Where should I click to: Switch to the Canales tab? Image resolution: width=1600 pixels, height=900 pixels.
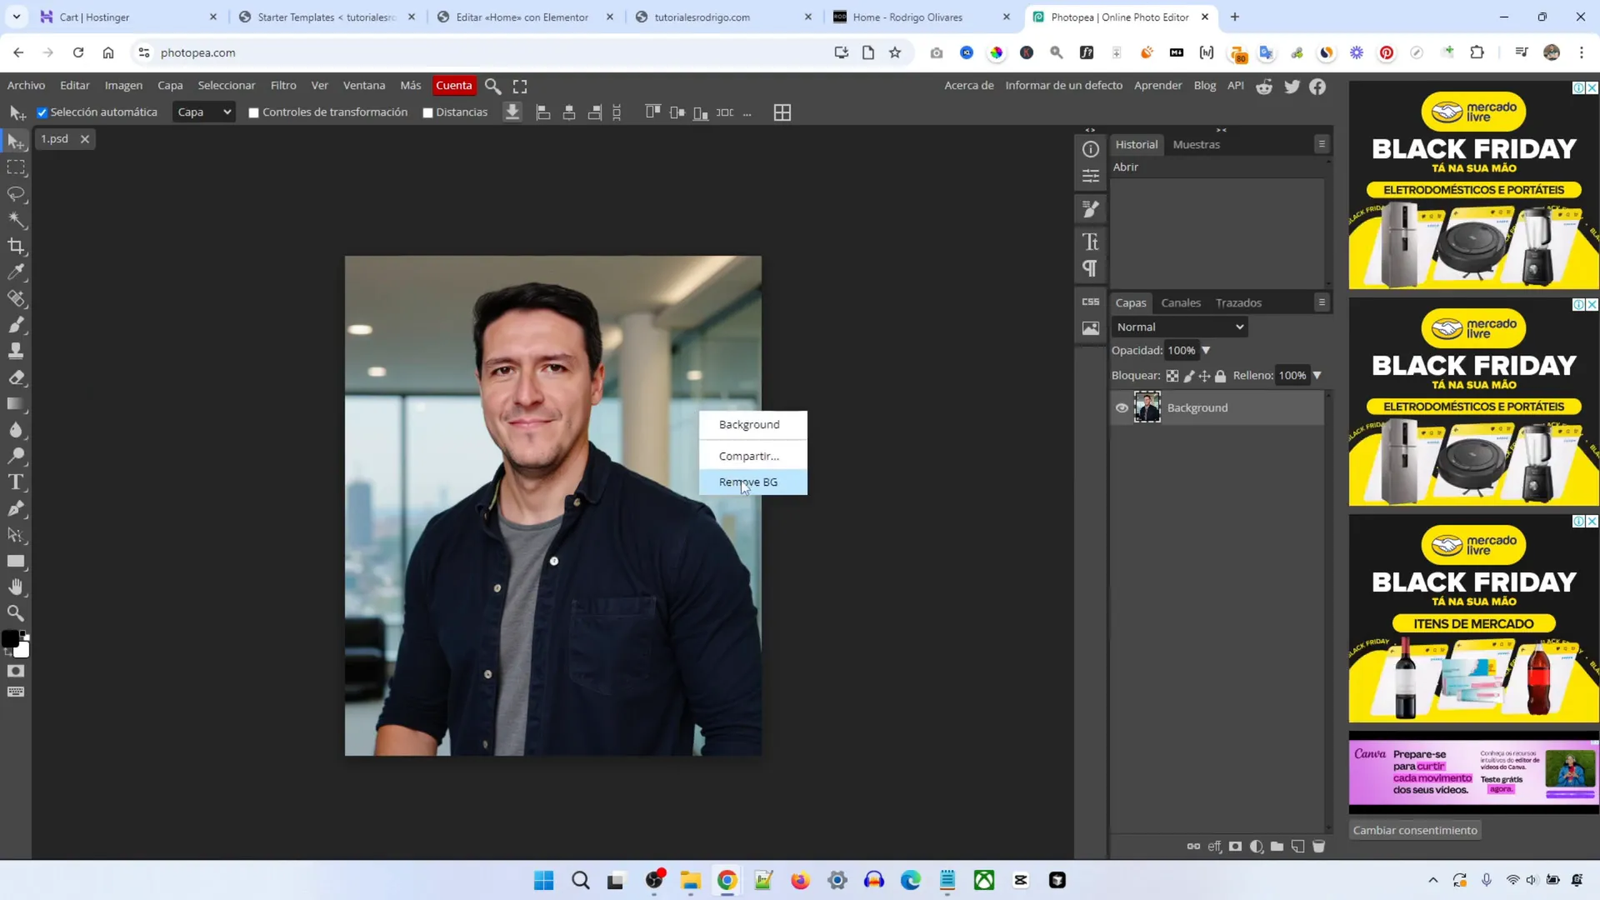point(1180,303)
